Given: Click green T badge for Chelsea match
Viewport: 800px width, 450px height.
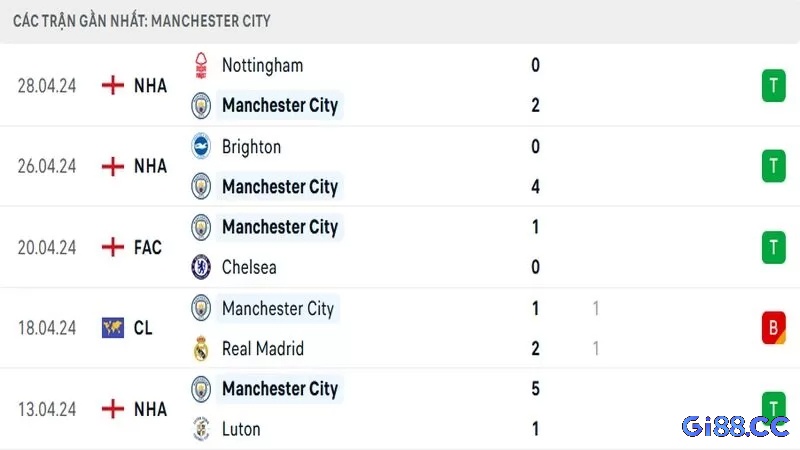Looking at the screenshot, I should click(773, 247).
